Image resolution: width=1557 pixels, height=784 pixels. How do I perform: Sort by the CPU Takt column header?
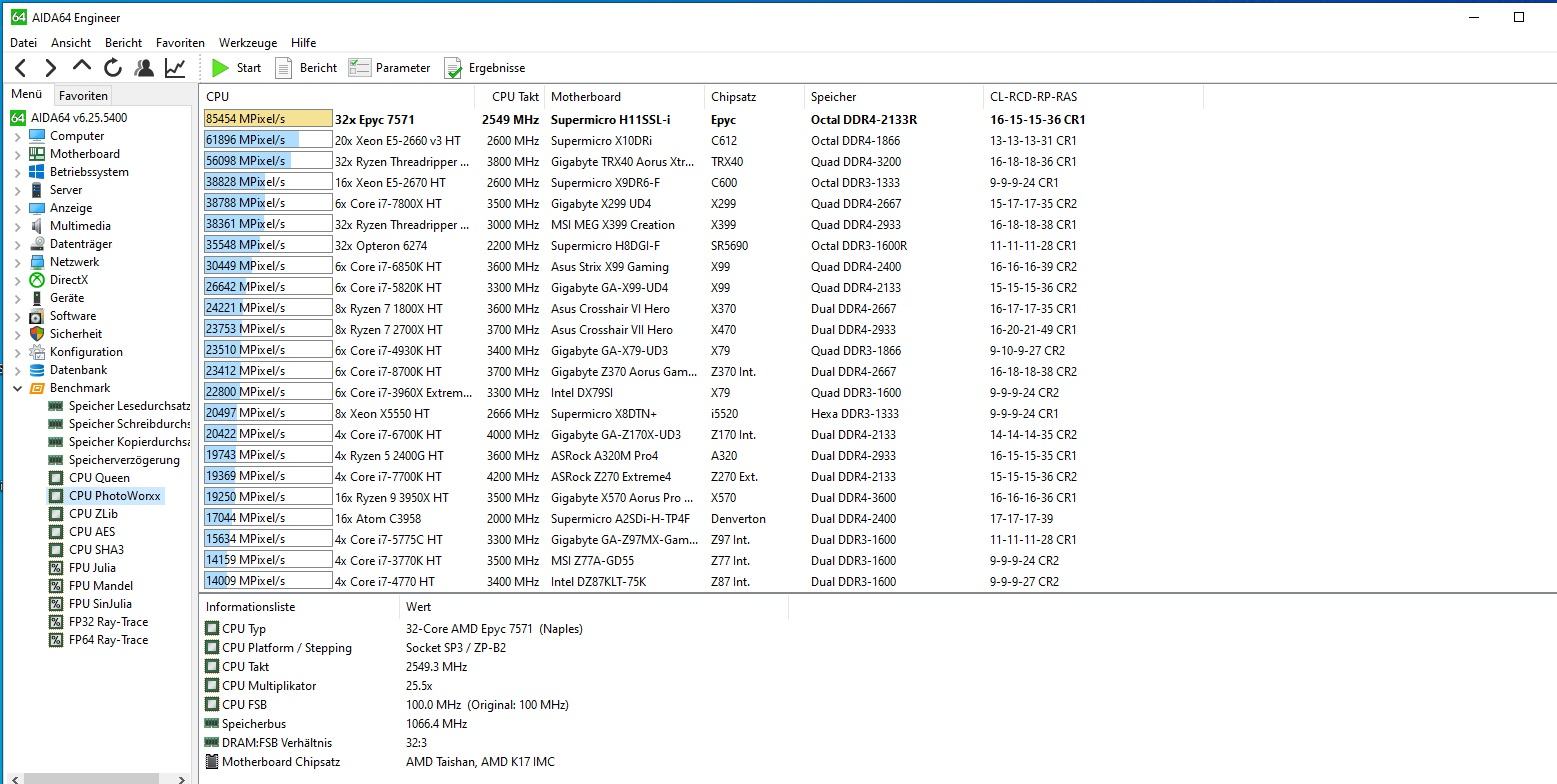(x=510, y=97)
